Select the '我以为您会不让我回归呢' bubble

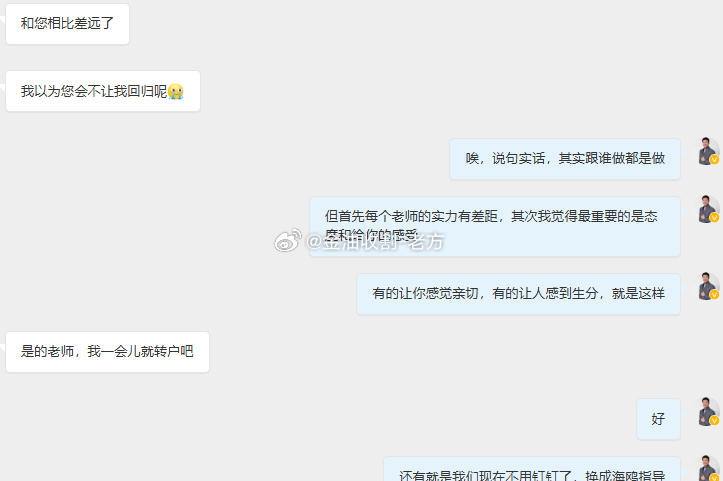point(103,91)
